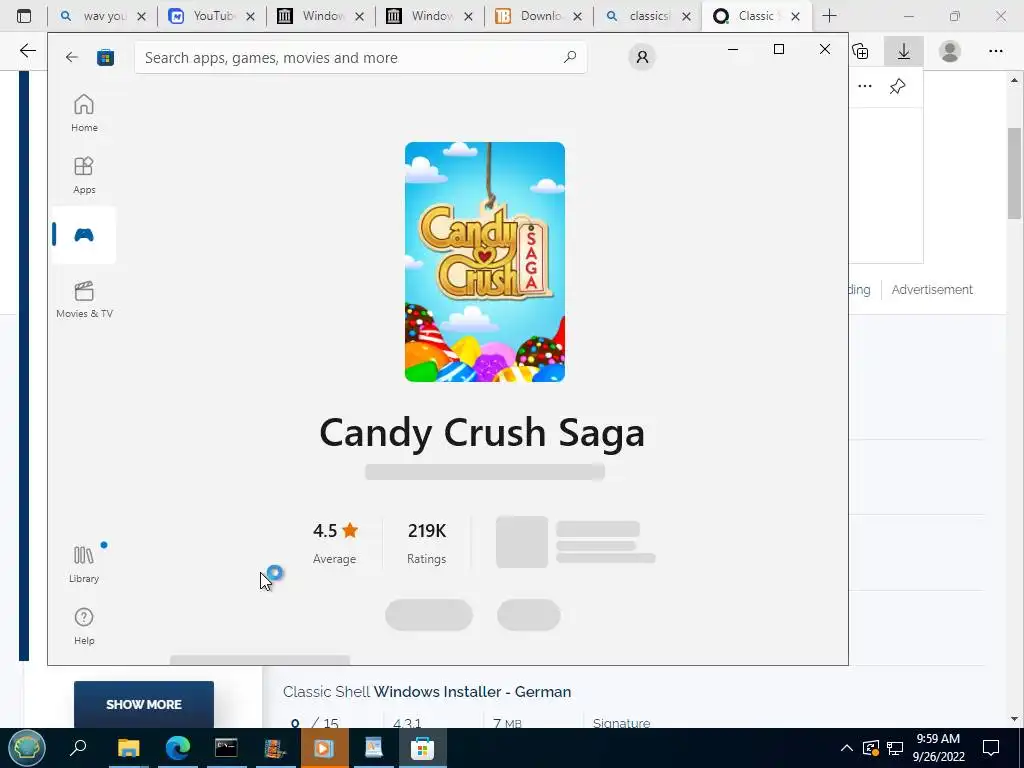Go back in Edge browser
Viewport: 1024px width, 768px height.
point(27,51)
